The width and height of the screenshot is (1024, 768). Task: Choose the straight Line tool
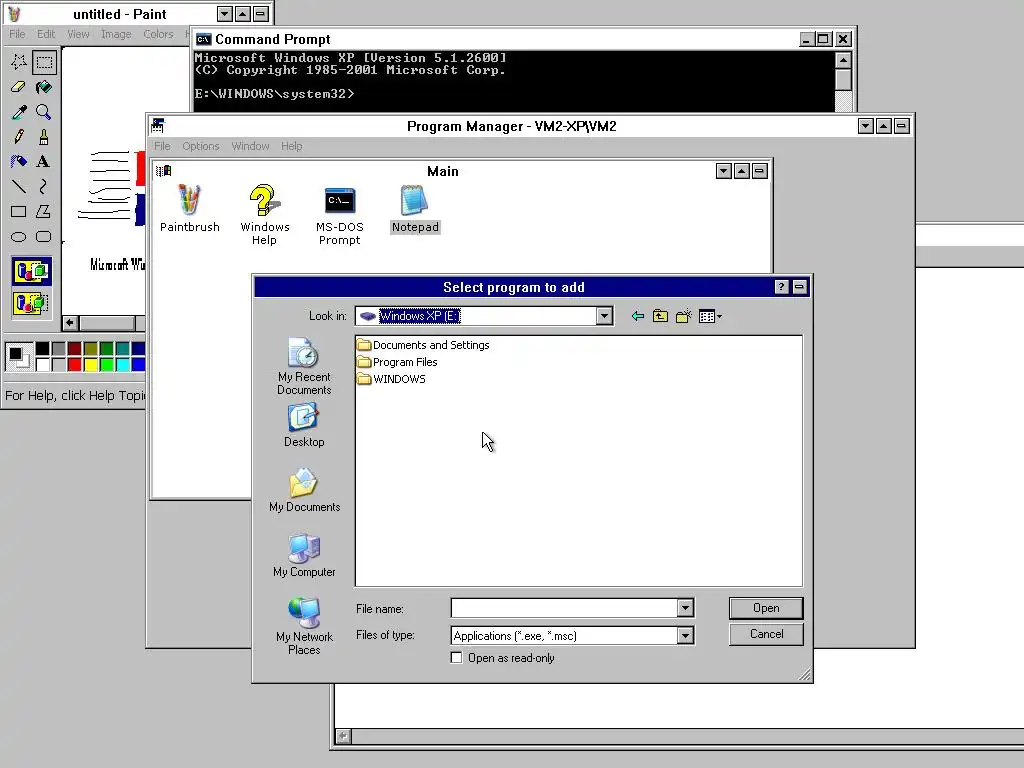18,186
